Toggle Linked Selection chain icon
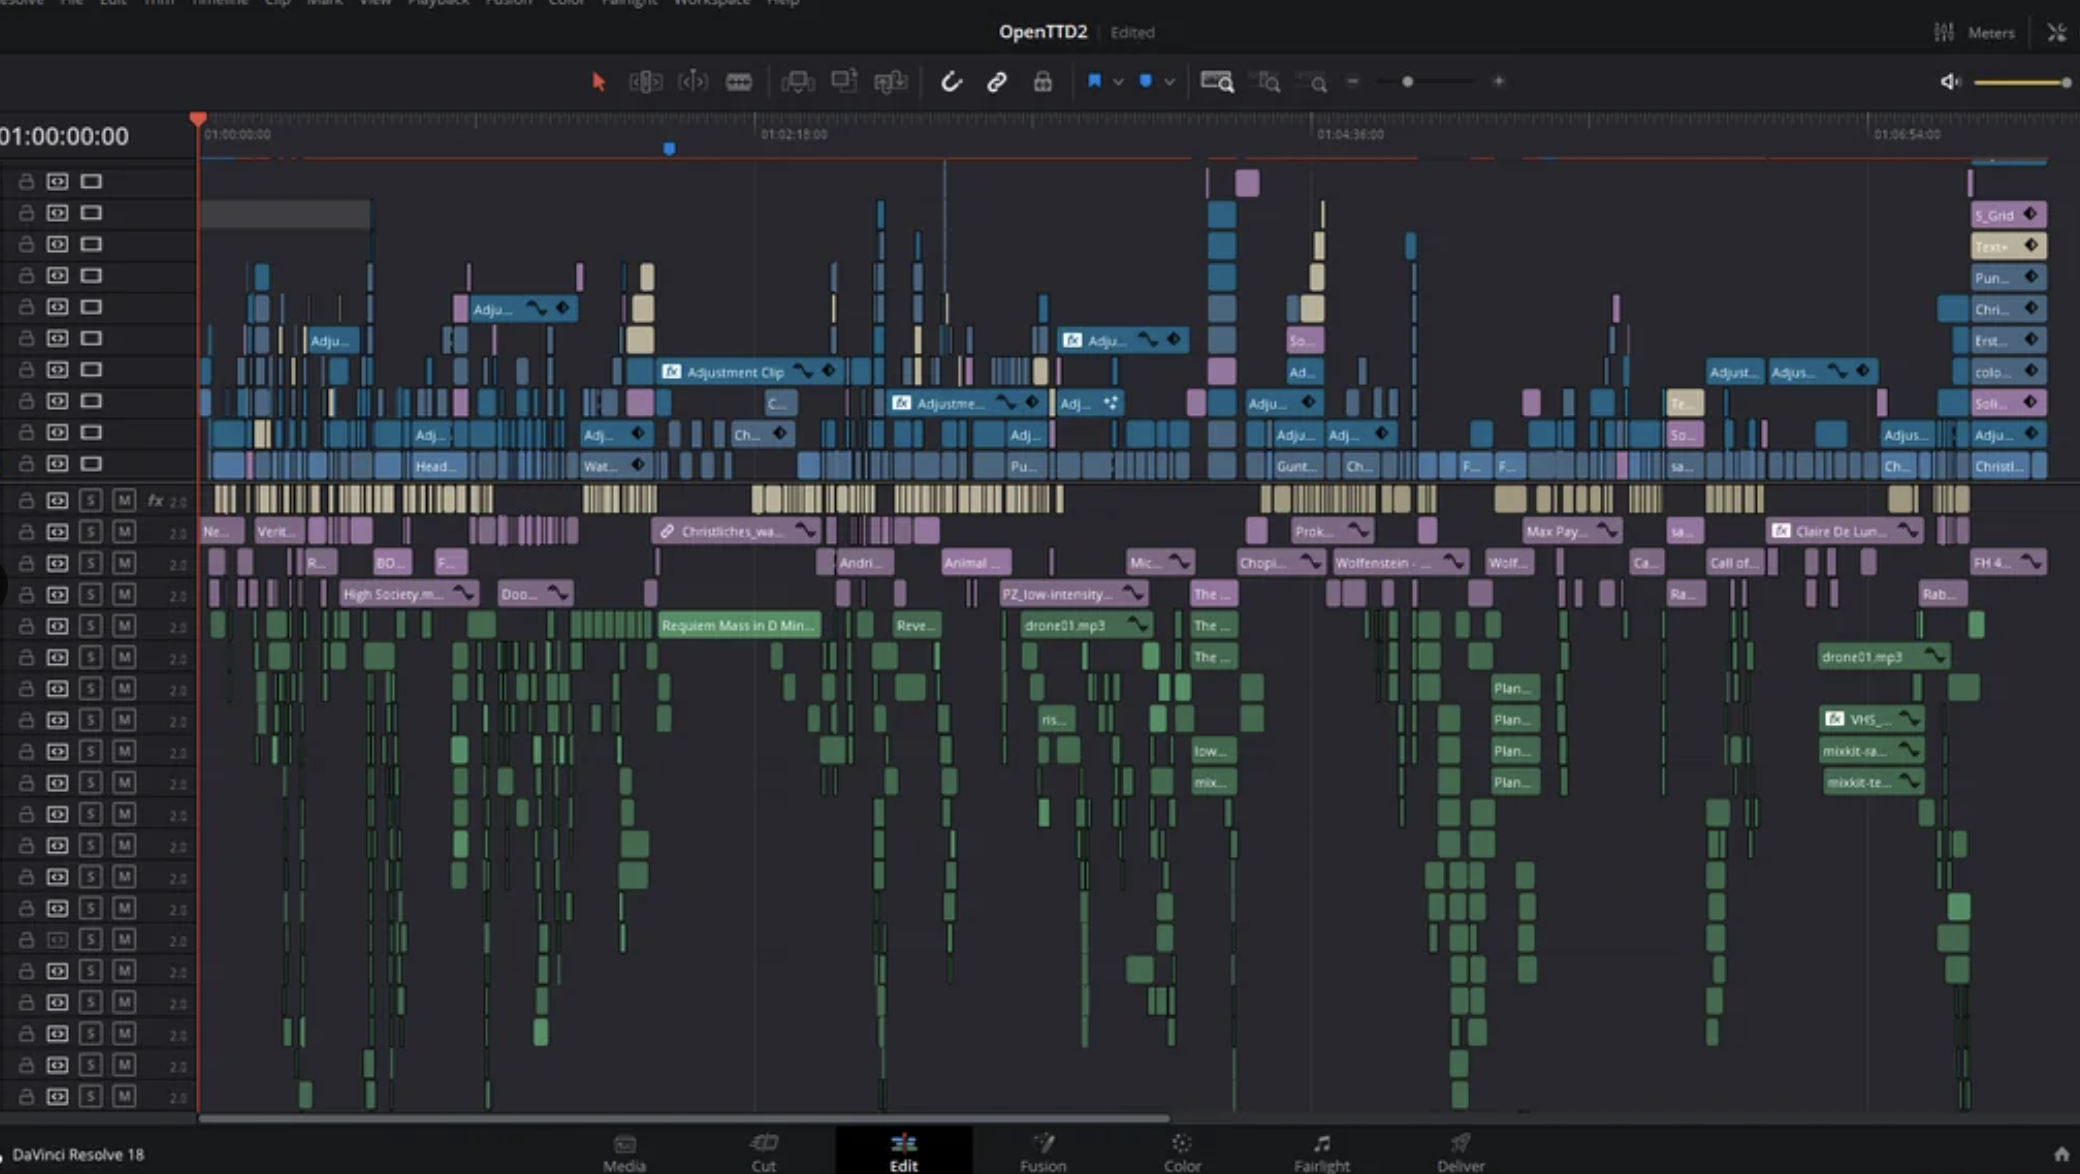2080x1174 pixels. tap(997, 82)
